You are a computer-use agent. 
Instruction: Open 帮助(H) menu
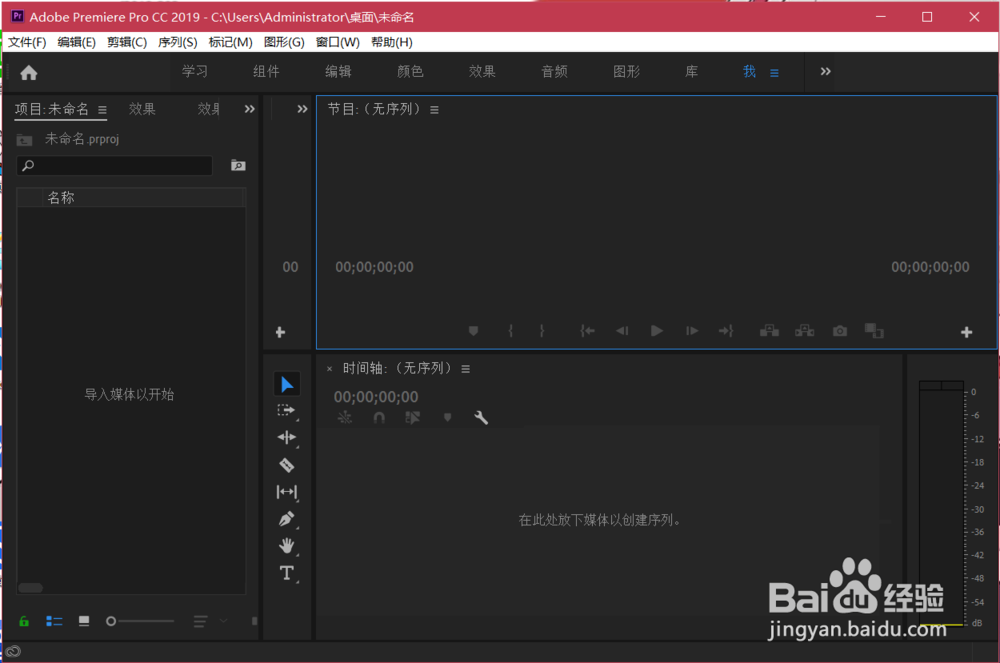tap(392, 42)
